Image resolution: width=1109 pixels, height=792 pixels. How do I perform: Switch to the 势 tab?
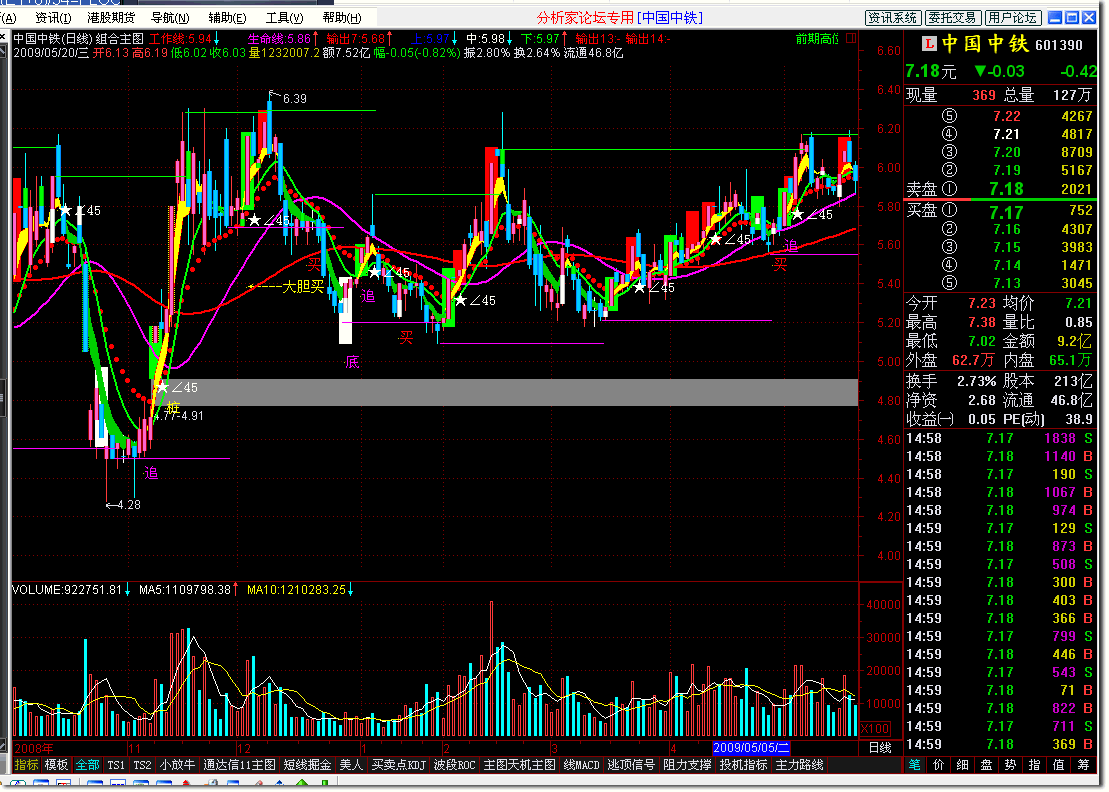1011,765
